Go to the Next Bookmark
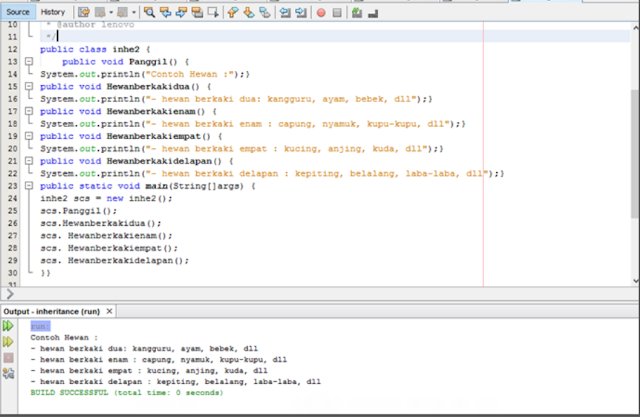 [249, 13]
